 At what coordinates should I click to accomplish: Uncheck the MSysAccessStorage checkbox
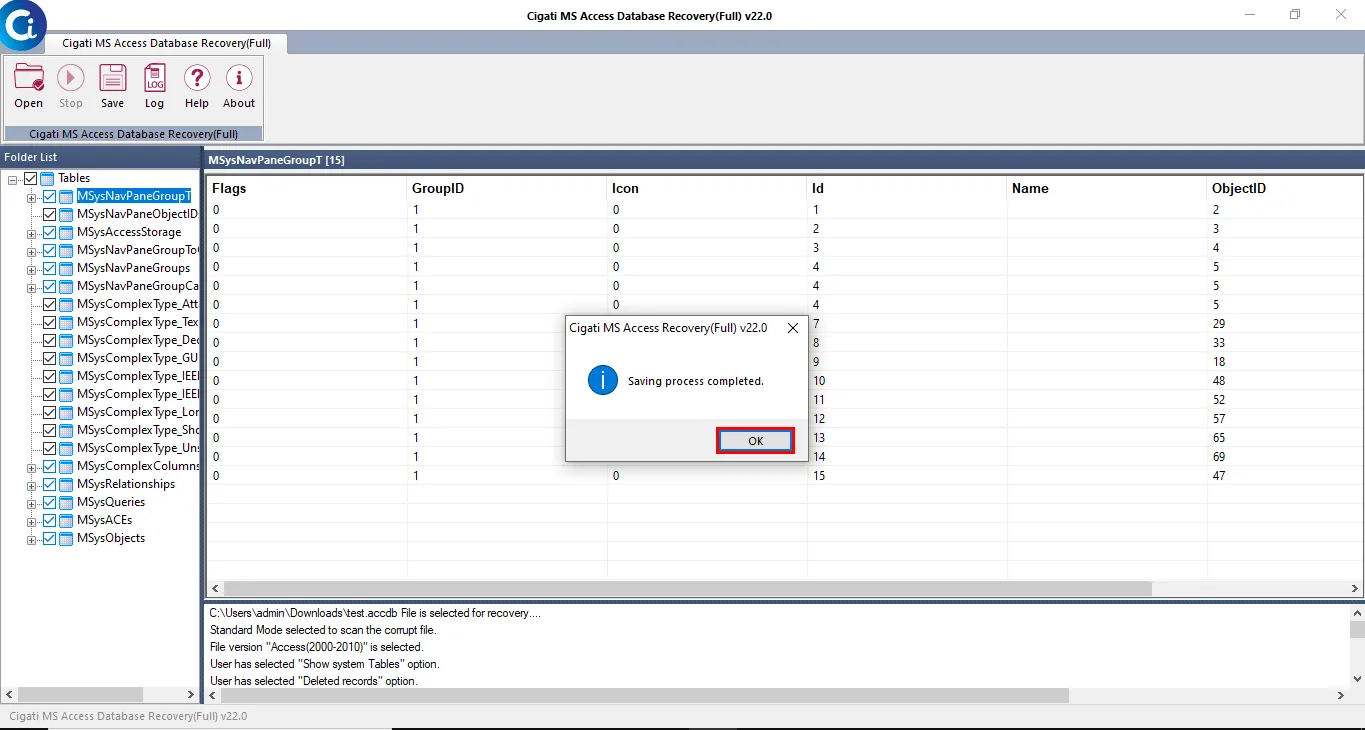pos(49,232)
